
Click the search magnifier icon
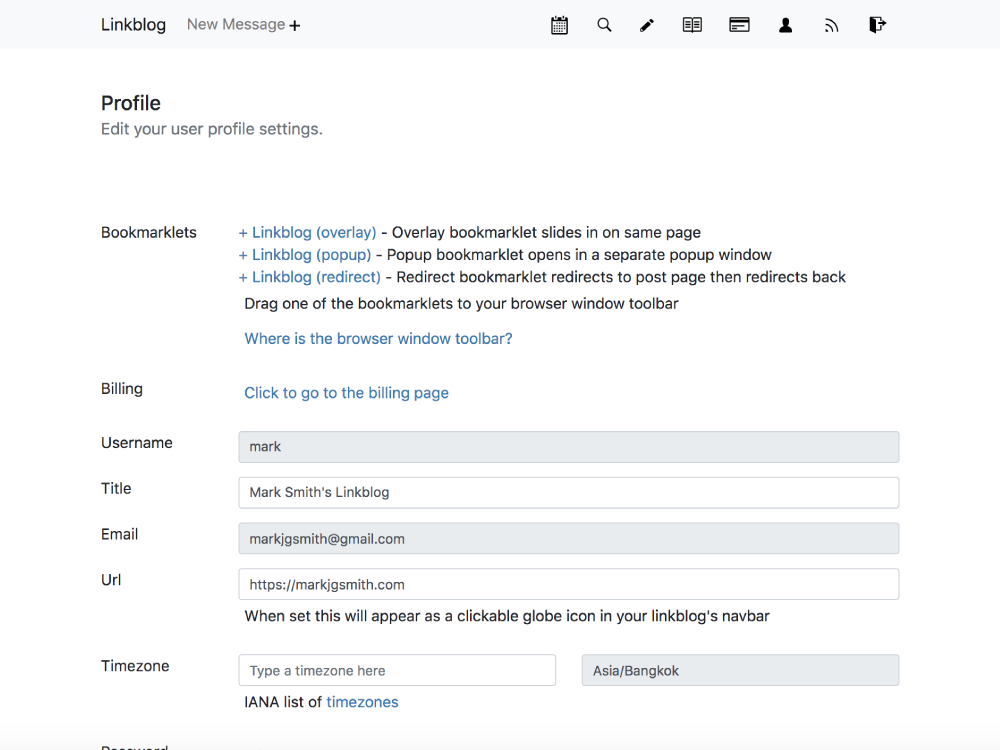(x=604, y=26)
